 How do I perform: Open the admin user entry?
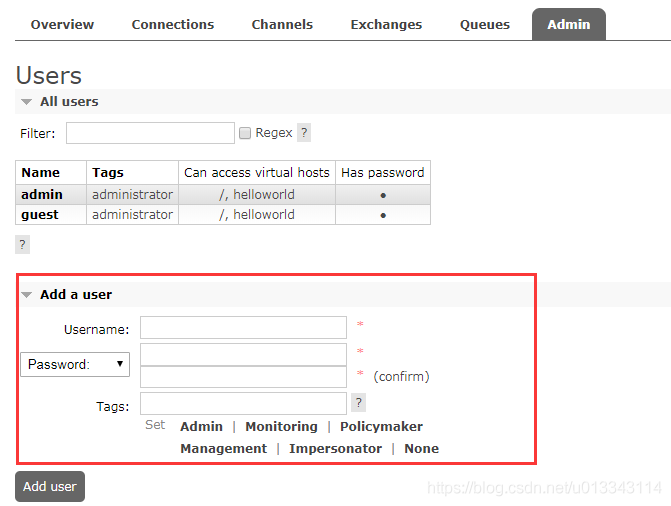click(x=42, y=195)
